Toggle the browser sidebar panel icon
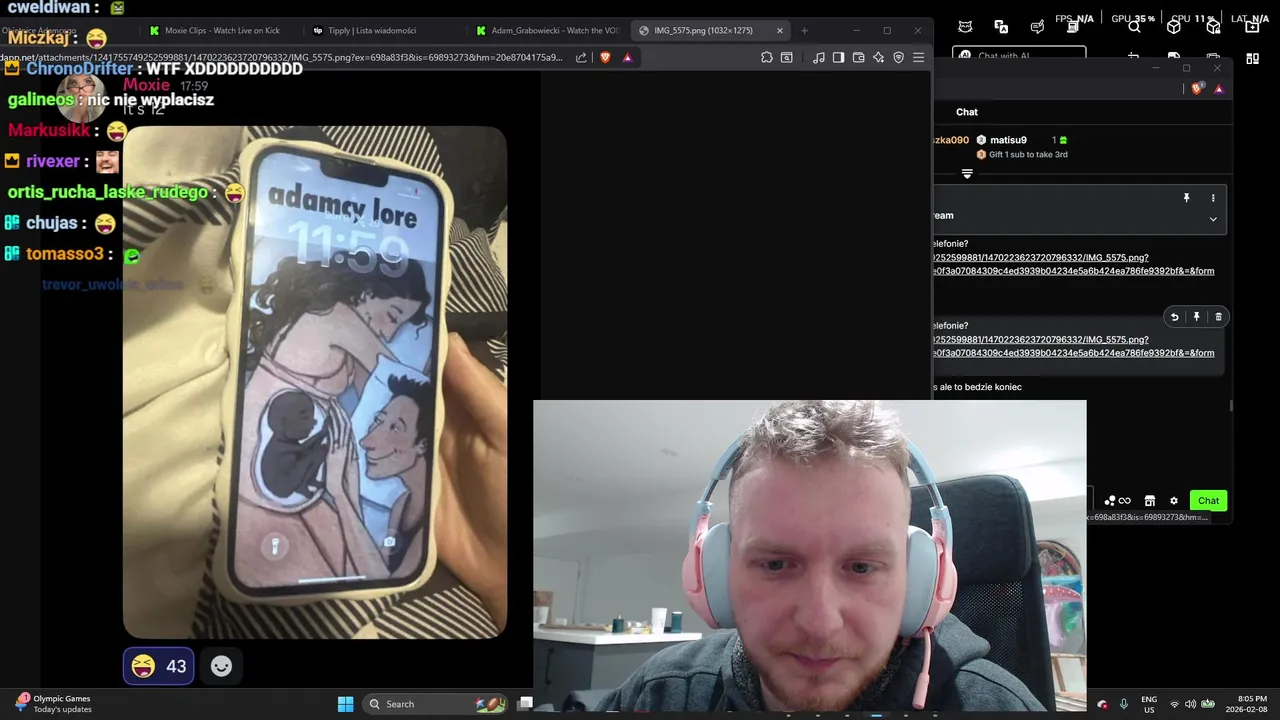 [x=838, y=57]
